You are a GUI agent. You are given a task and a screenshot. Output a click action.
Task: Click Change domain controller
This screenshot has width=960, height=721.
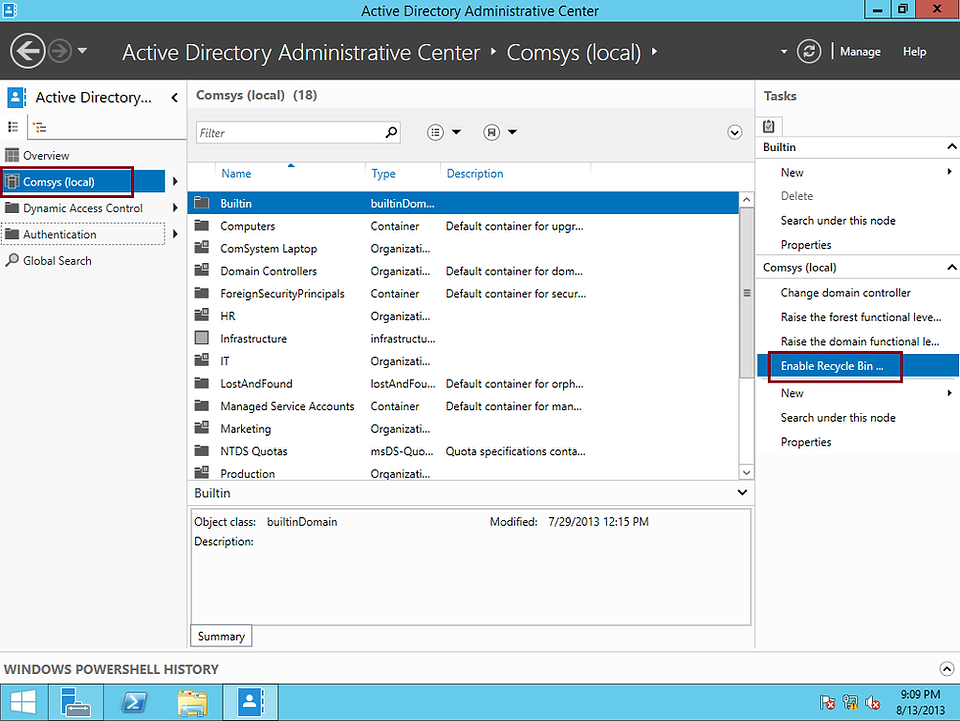[x=846, y=293]
